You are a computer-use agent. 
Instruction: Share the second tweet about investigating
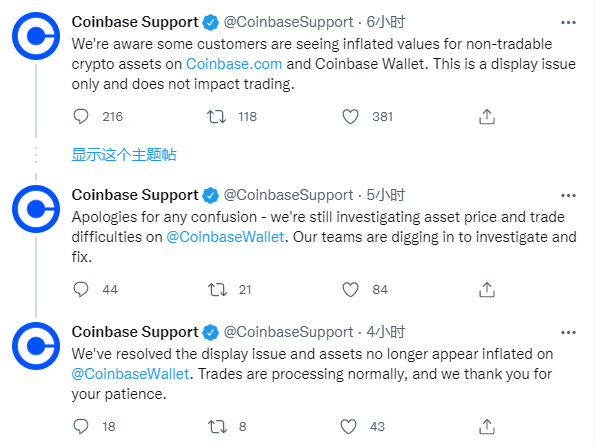point(487,290)
